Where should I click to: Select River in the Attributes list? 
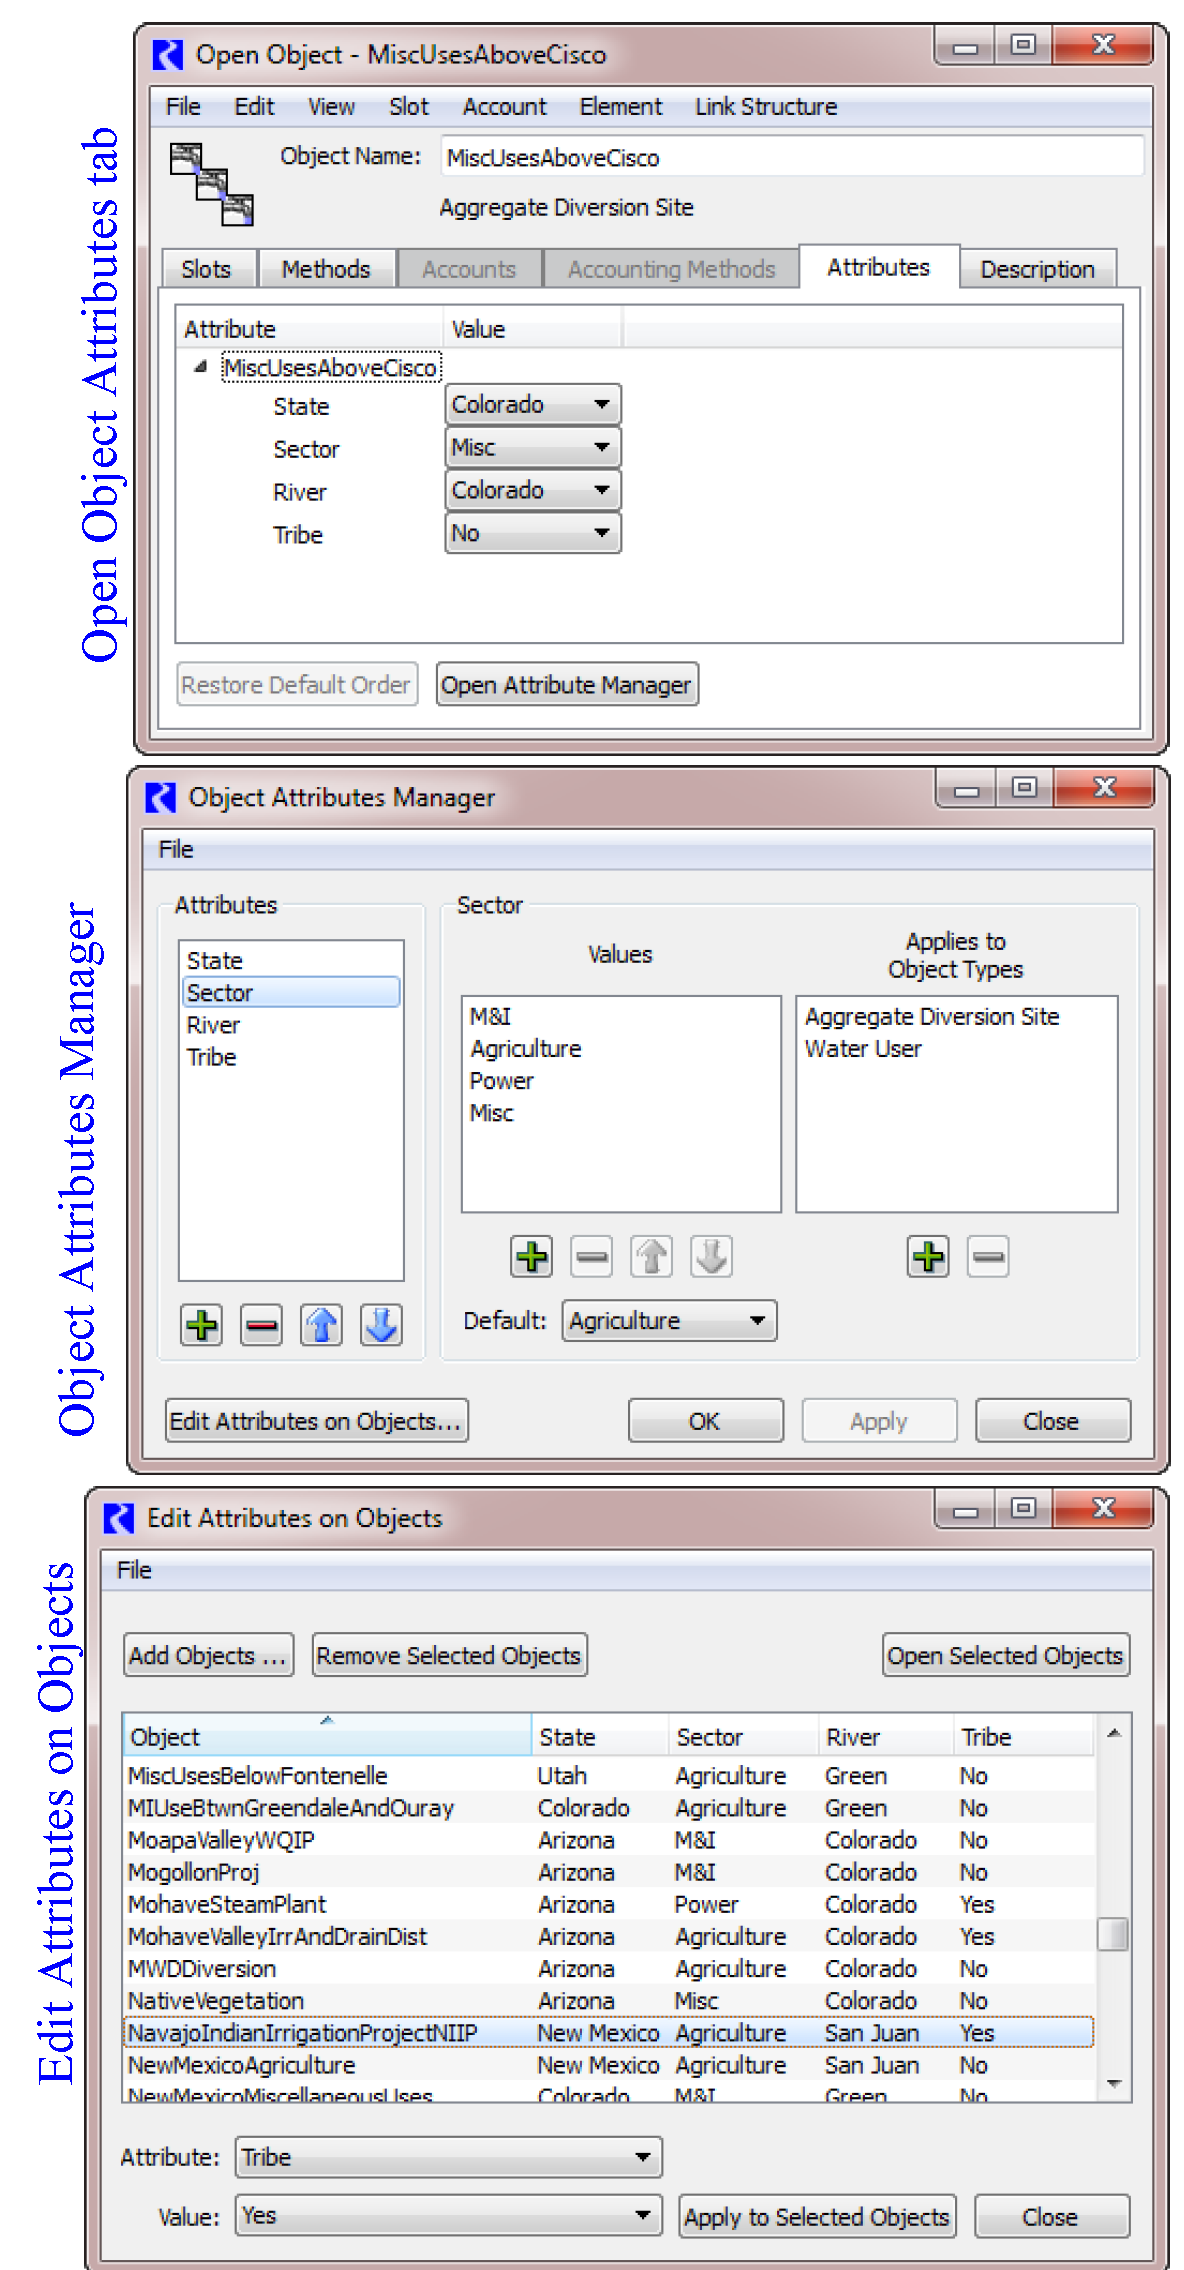tap(213, 1025)
